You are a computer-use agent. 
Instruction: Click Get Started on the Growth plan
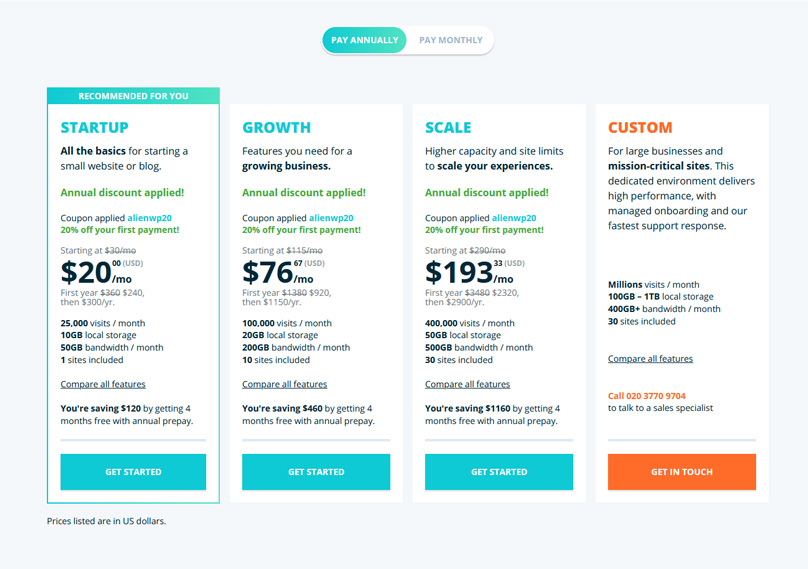pyautogui.click(x=316, y=472)
